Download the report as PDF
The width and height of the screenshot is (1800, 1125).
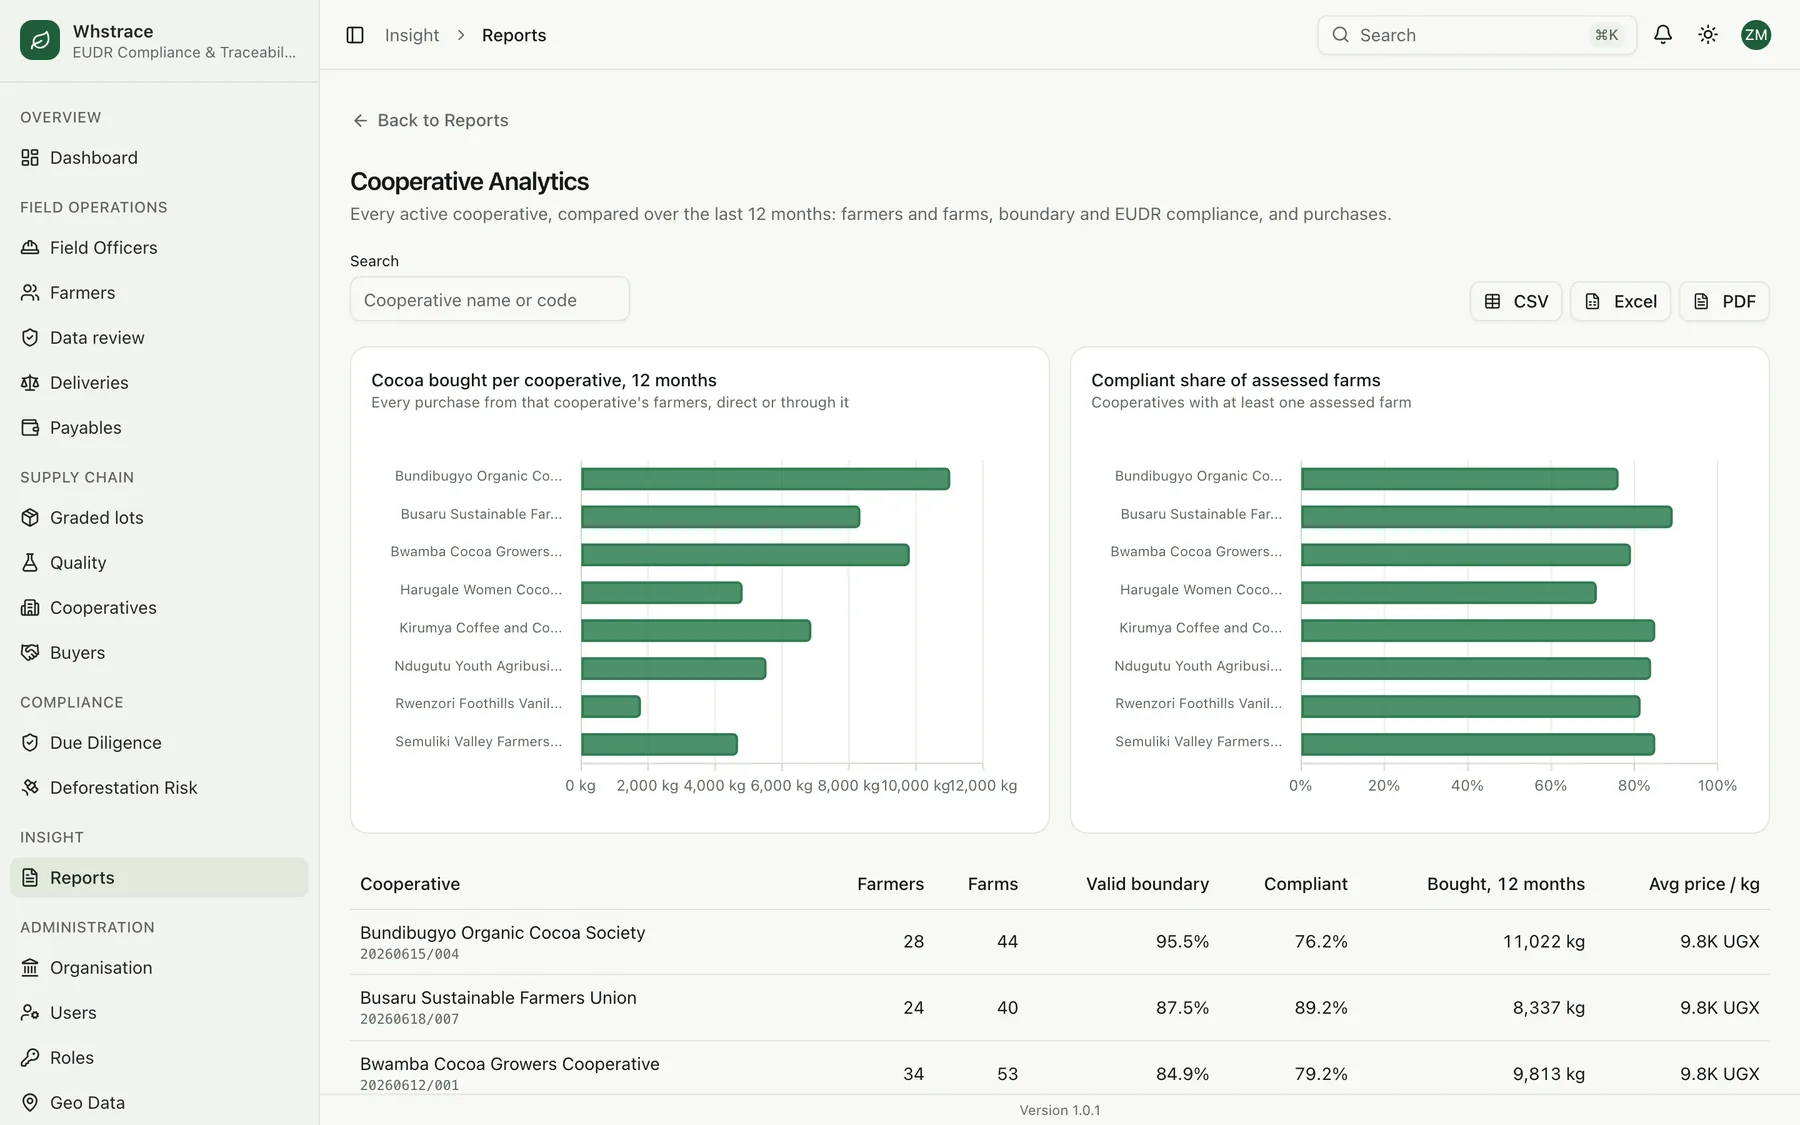1724,301
